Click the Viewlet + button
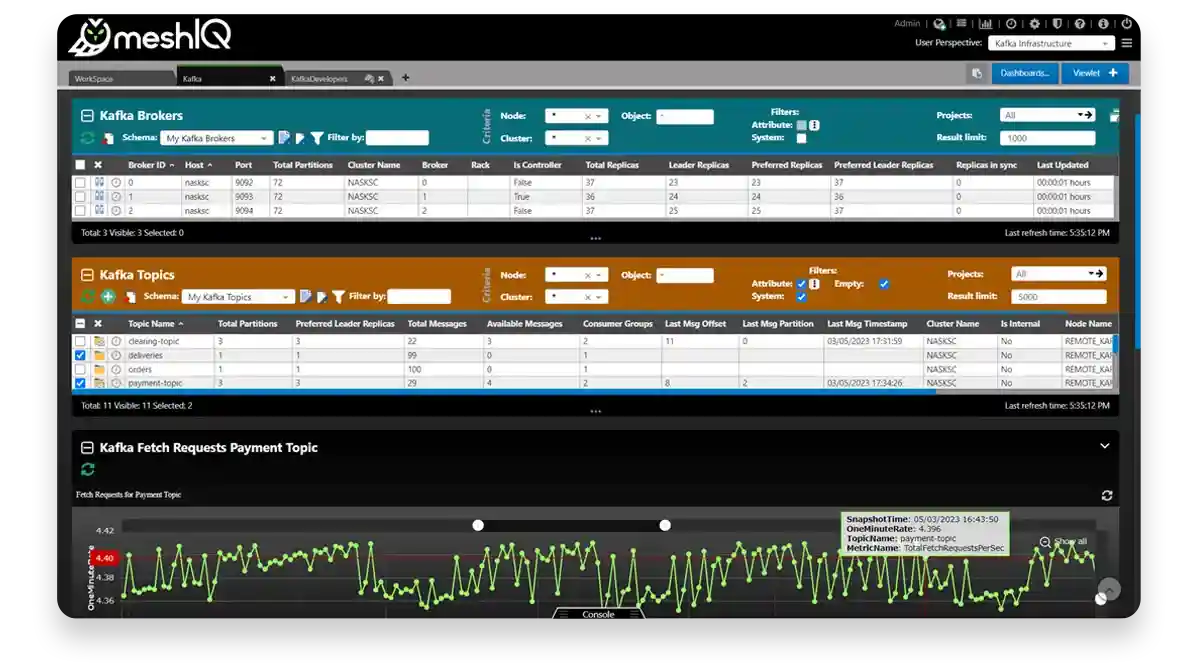 pyautogui.click(x=1095, y=73)
